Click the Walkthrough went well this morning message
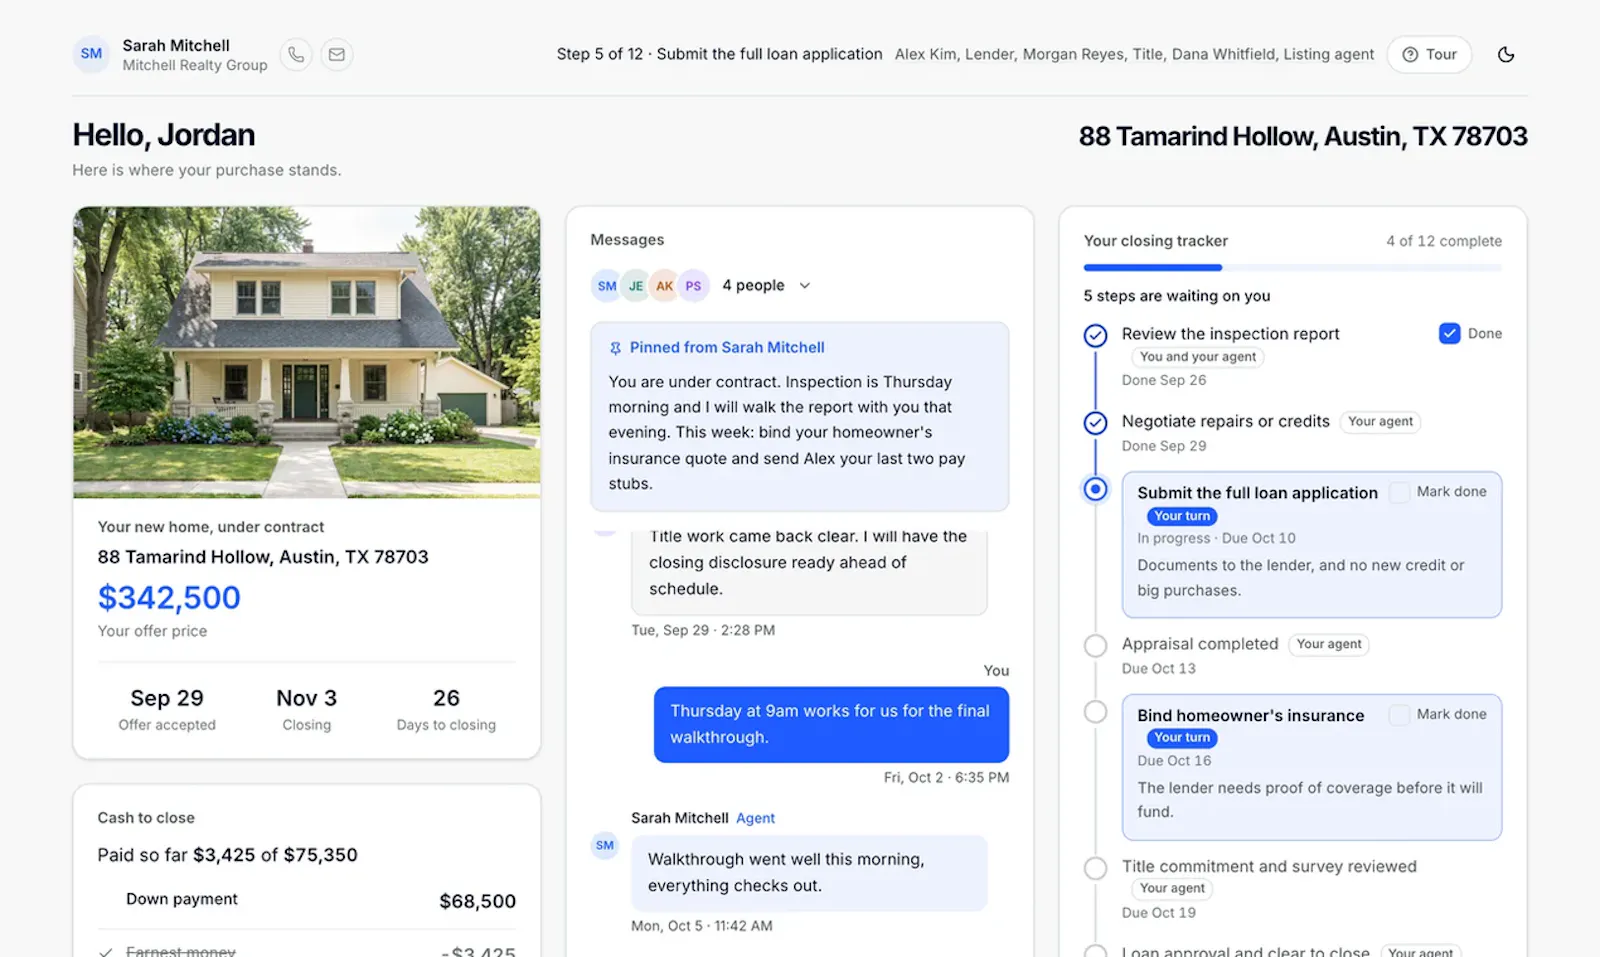 pyautogui.click(x=809, y=873)
